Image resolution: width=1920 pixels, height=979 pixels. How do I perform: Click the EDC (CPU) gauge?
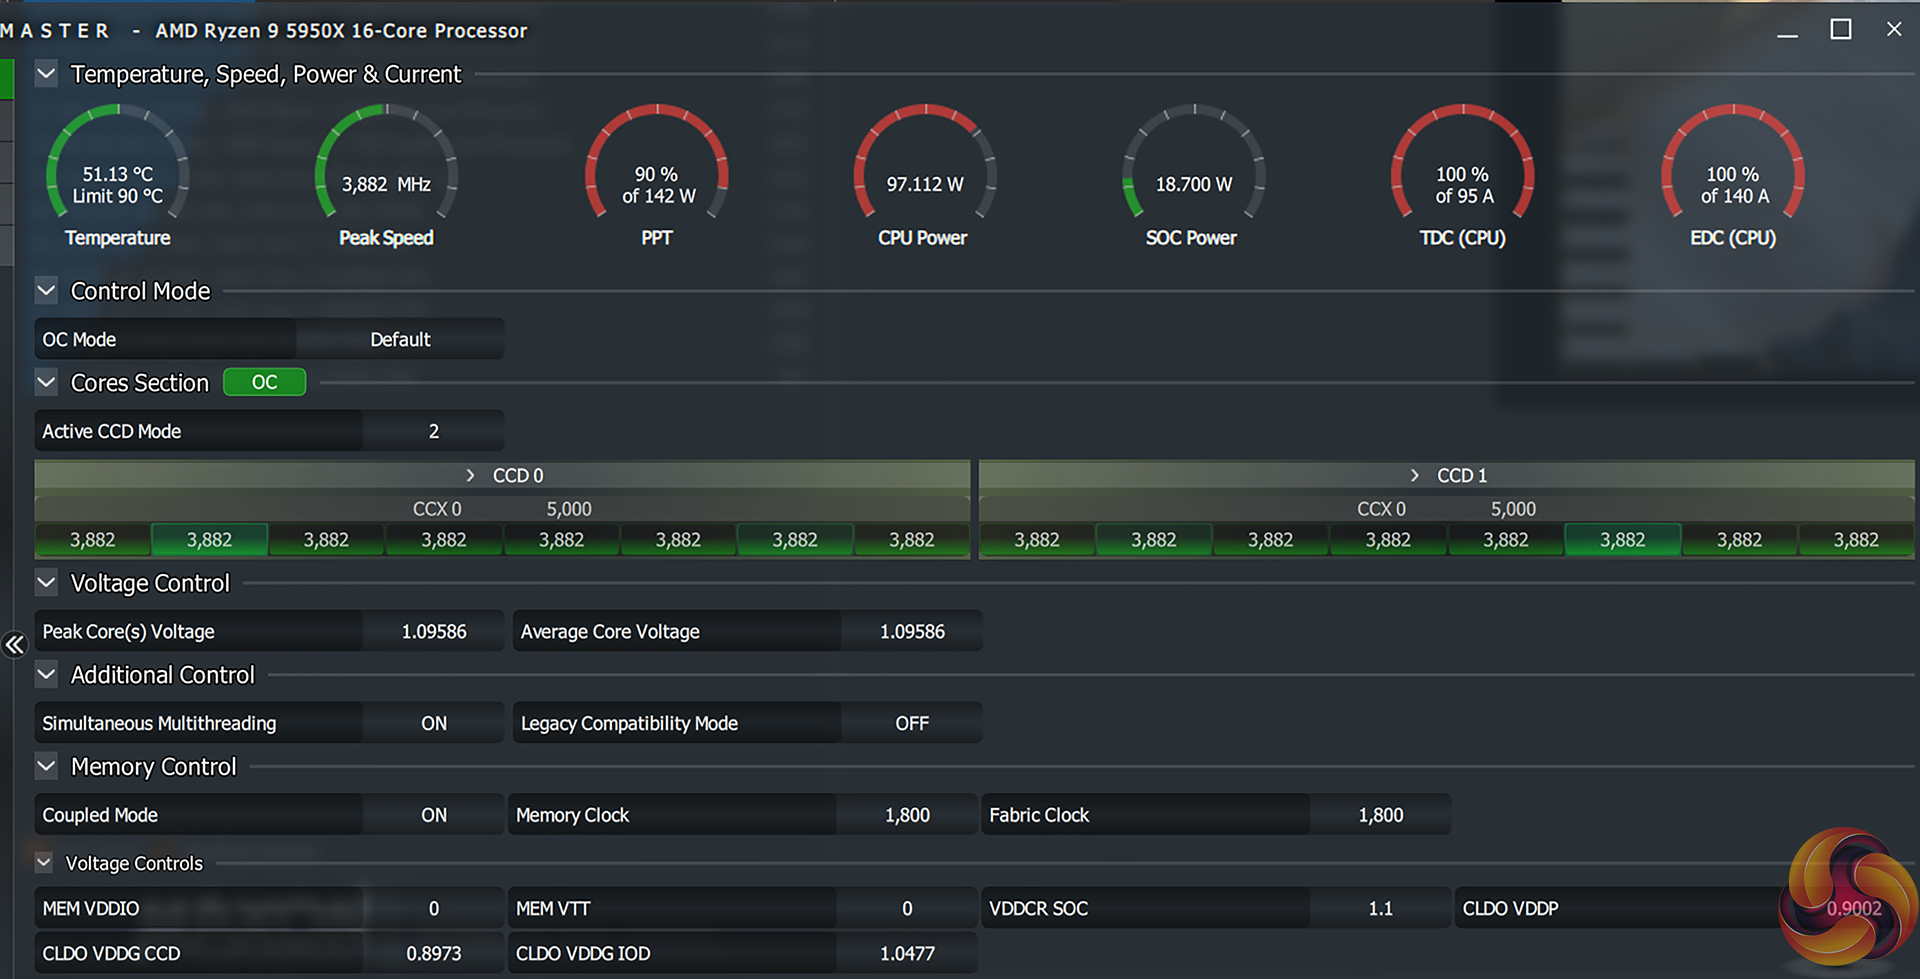click(x=1732, y=164)
